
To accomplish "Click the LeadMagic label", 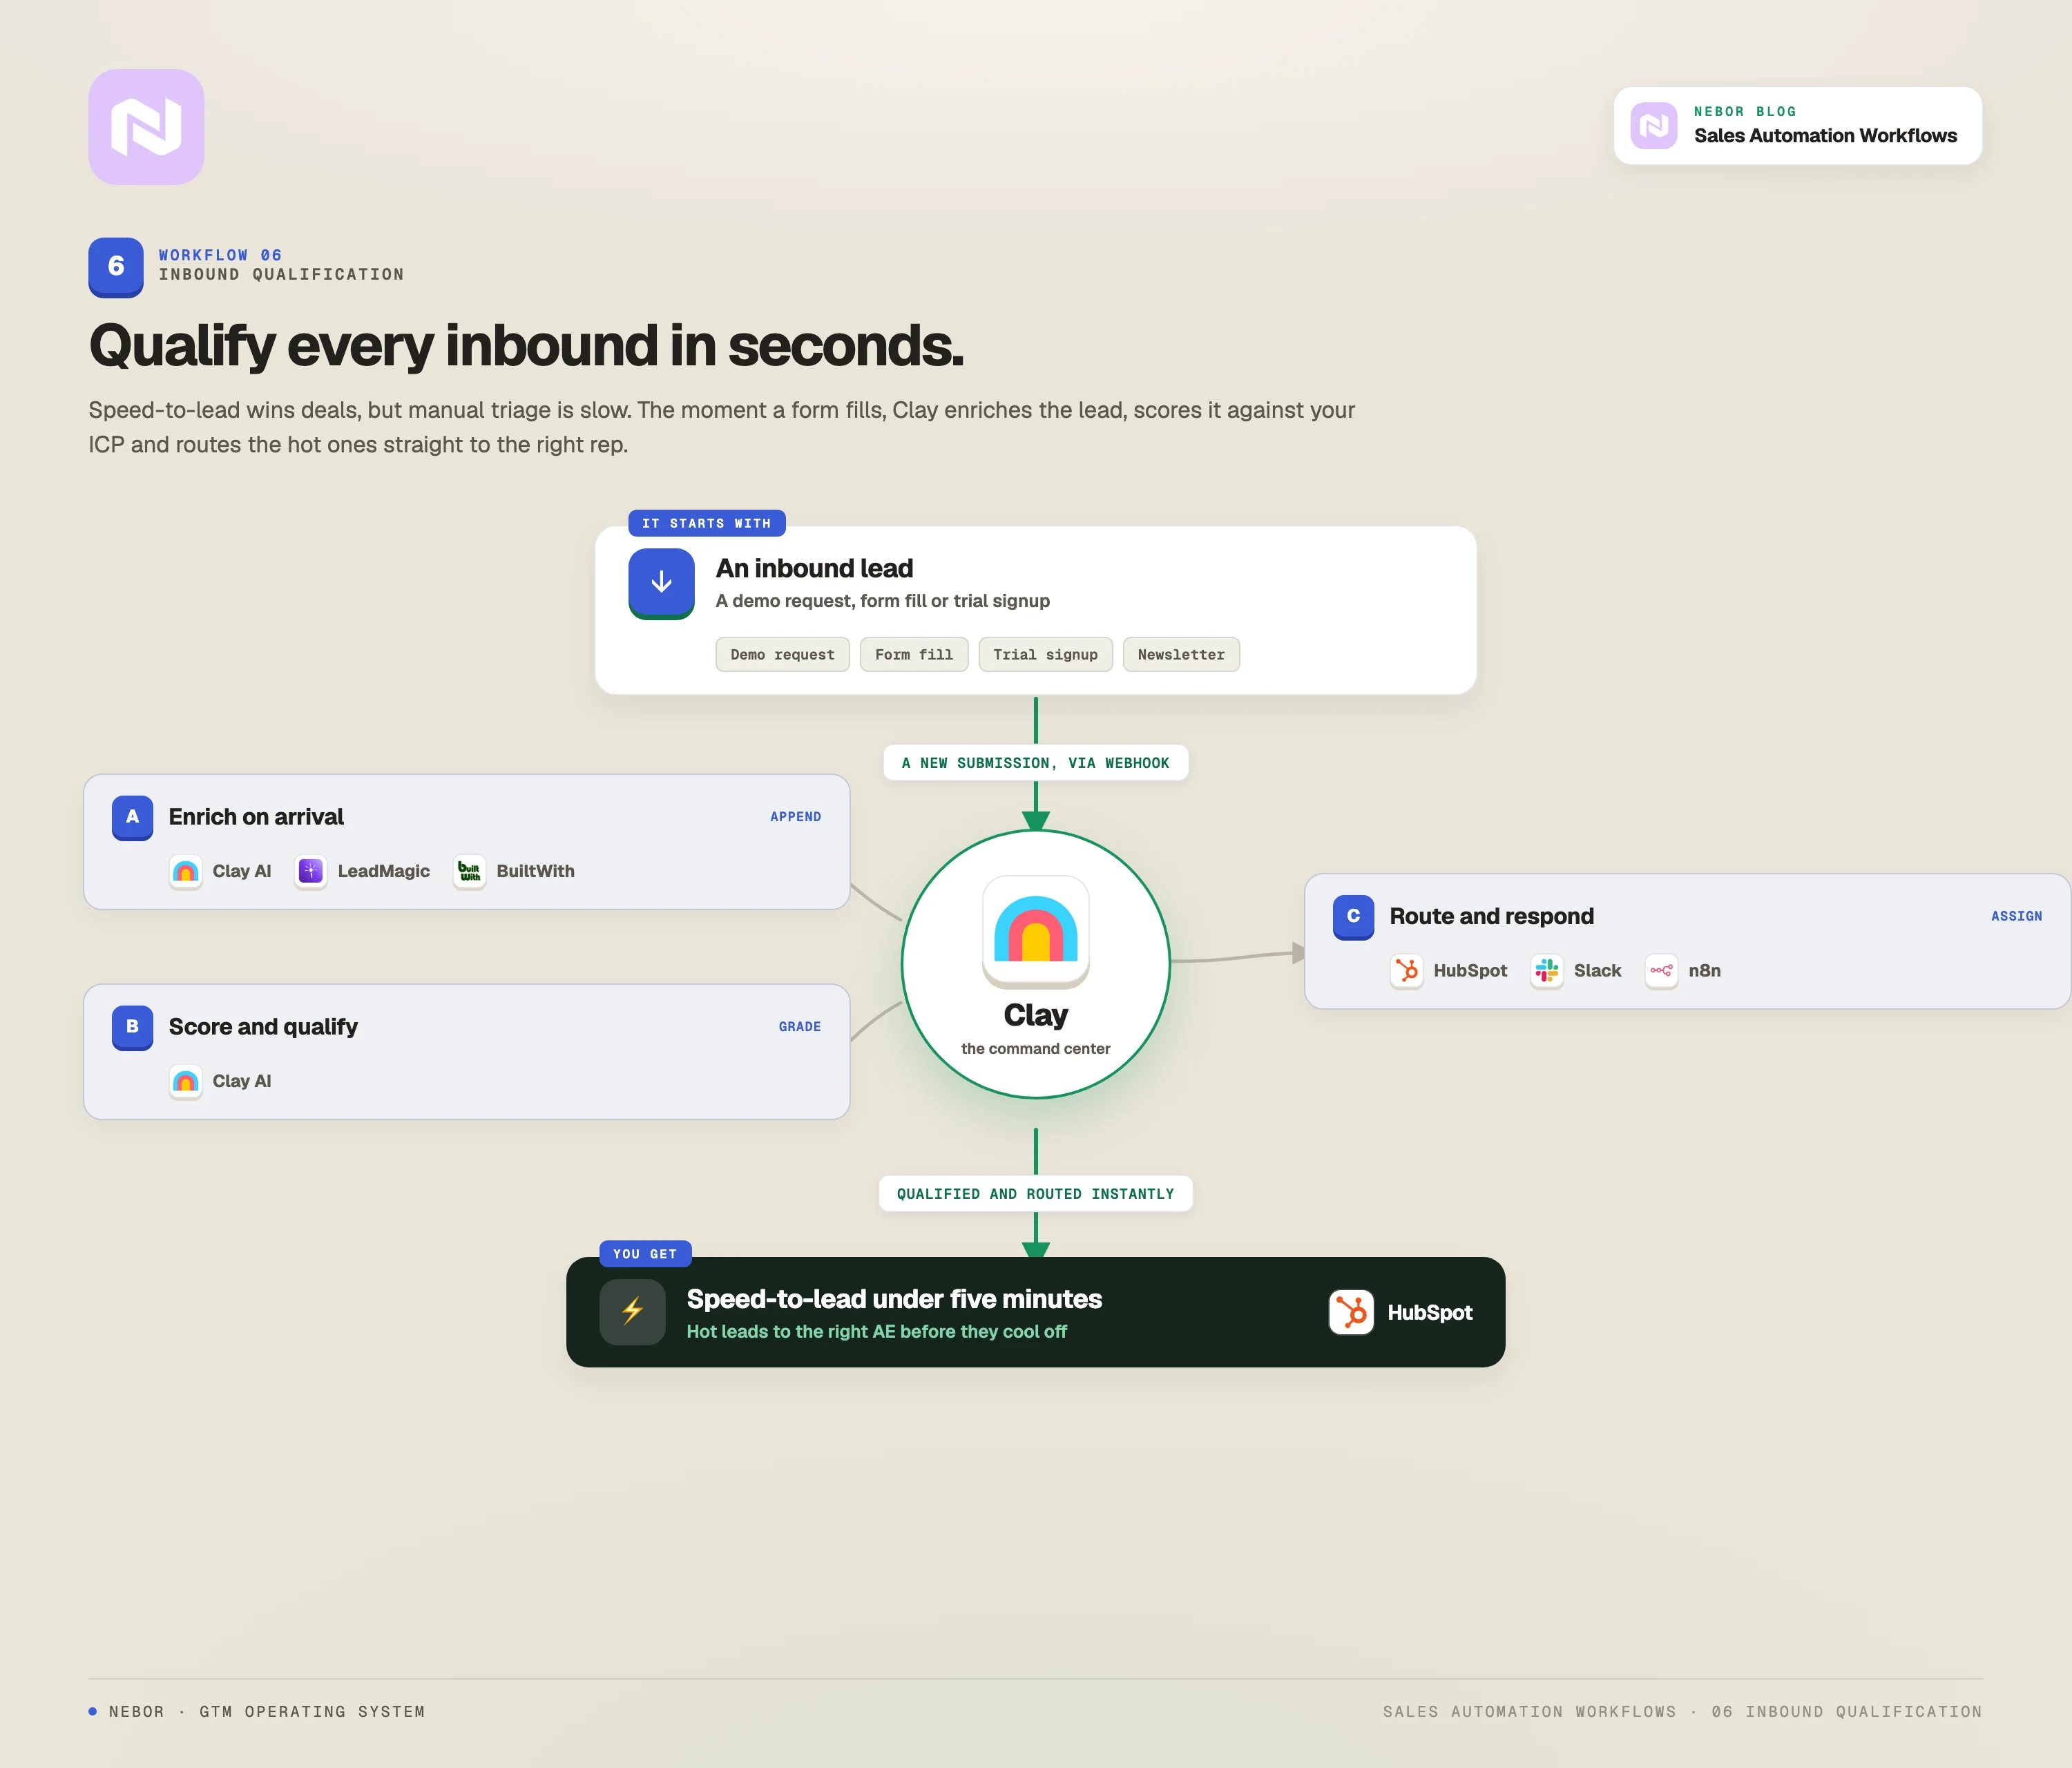I will pyautogui.click(x=384, y=871).
